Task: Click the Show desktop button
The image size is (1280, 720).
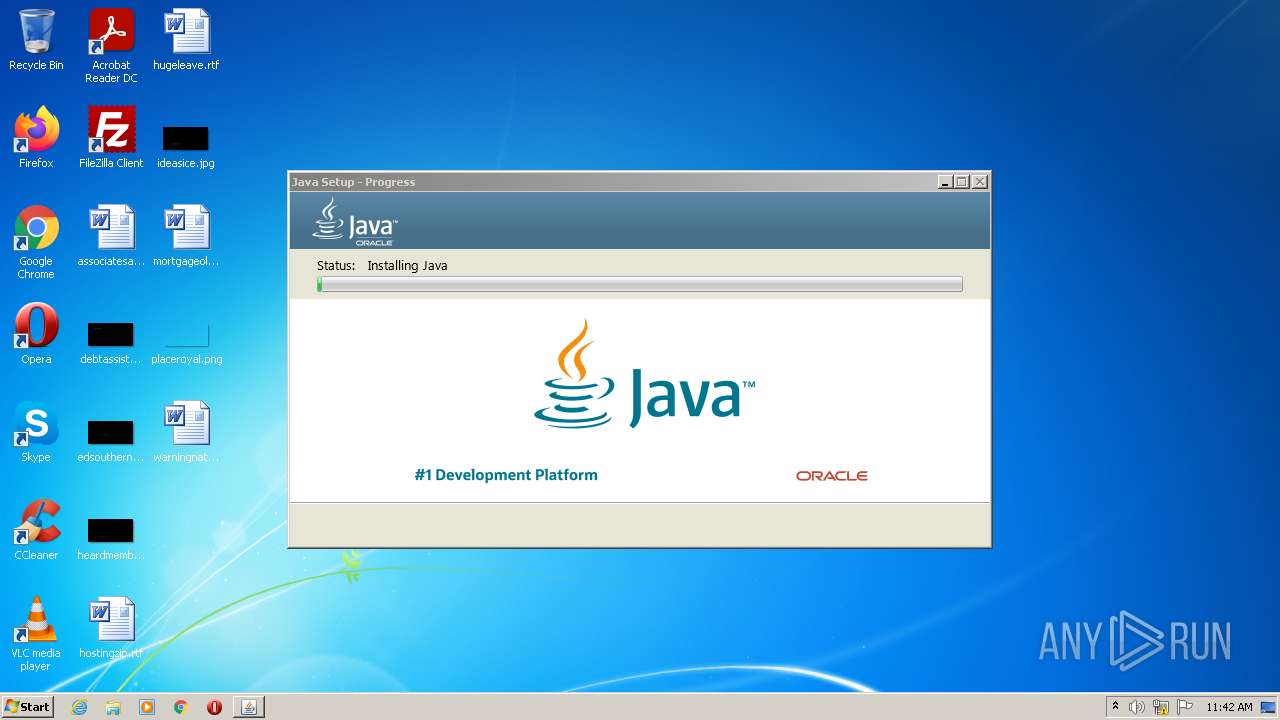Action: pyautogui.click(x=1268, y=707)
